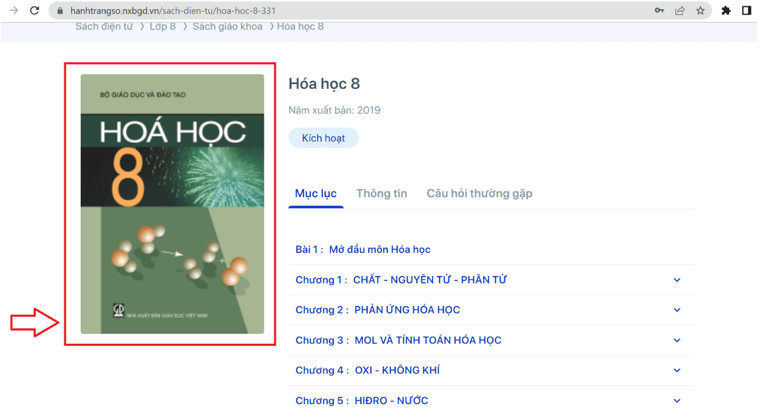
Task: Open the saved password key icon
Action: [659, 10]
